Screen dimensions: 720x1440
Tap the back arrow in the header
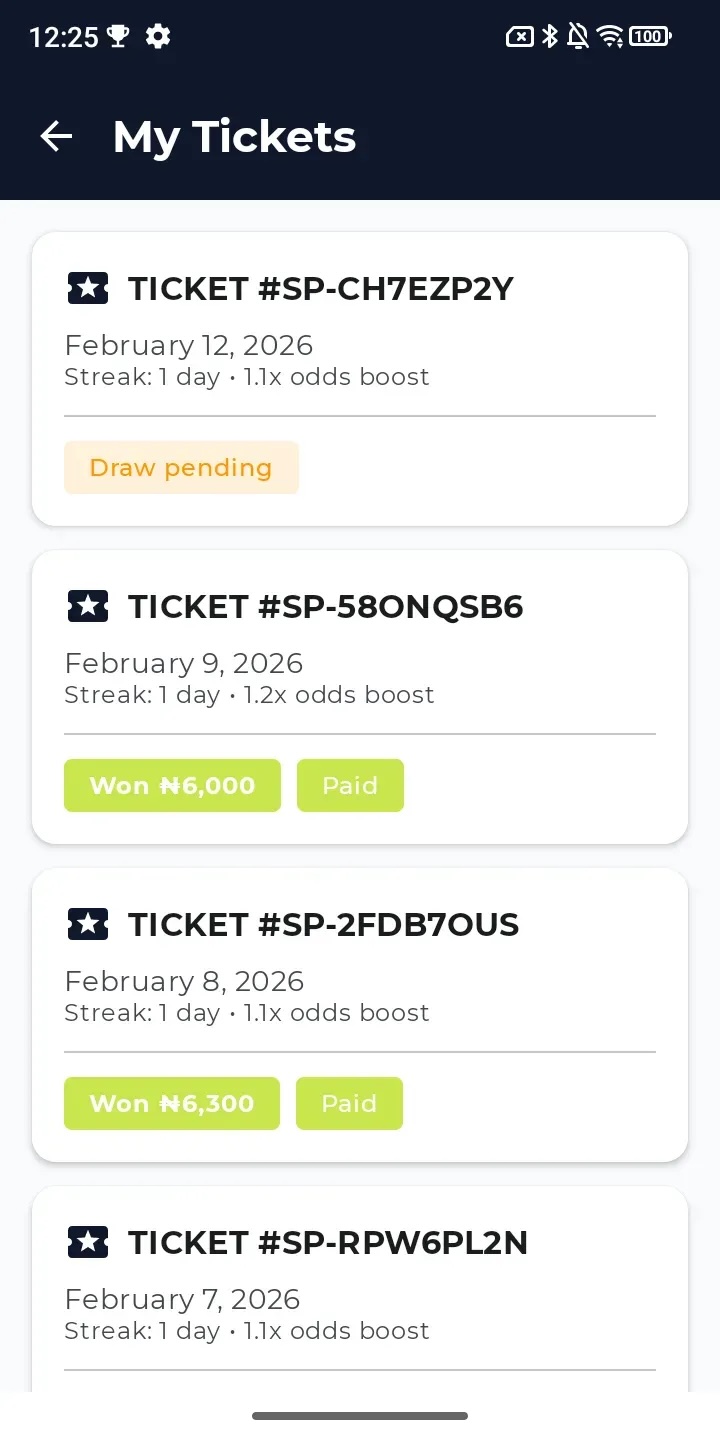[55, 136]
